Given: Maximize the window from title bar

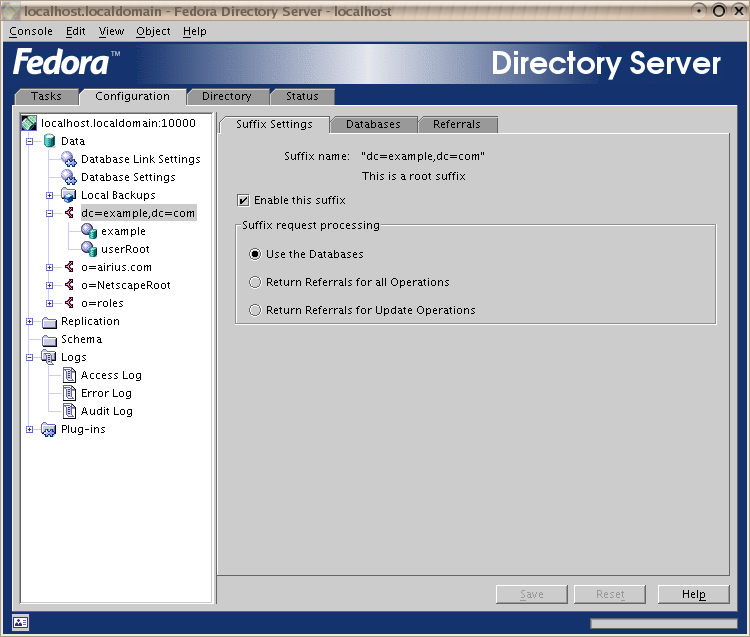Looking at the screenshot, I should [x=719, y=11].
